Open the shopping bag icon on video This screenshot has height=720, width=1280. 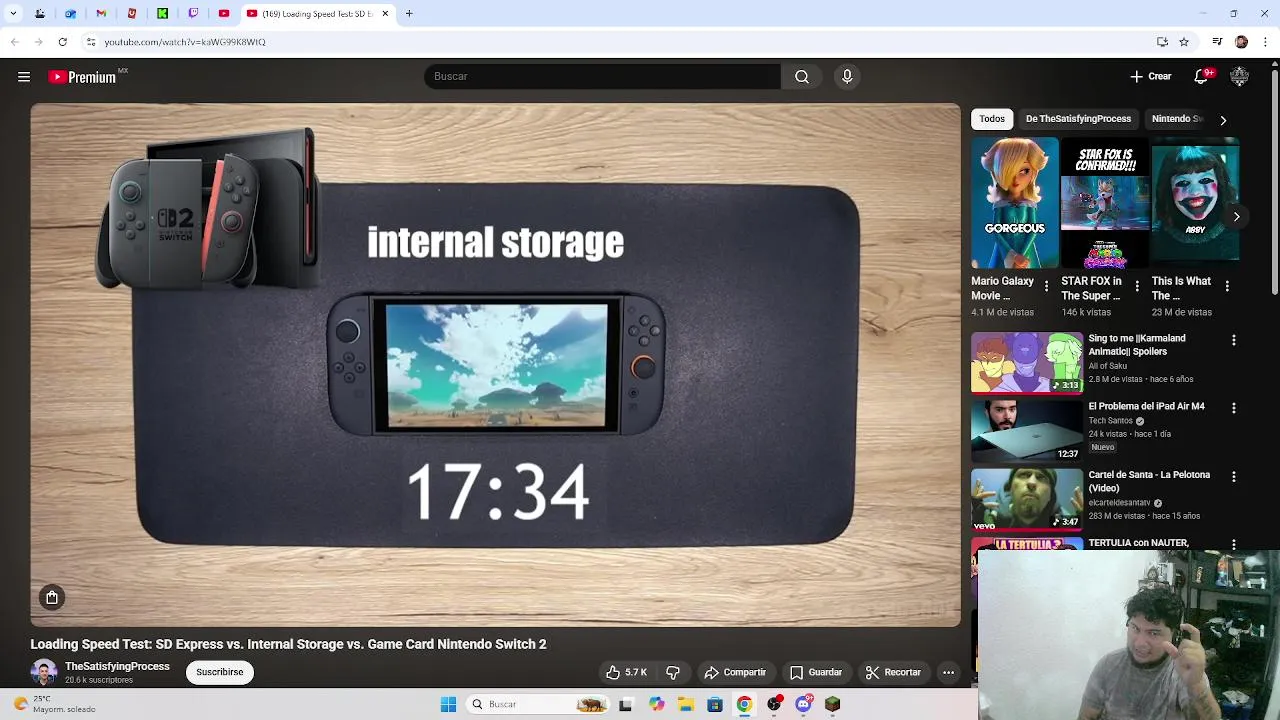52,597
